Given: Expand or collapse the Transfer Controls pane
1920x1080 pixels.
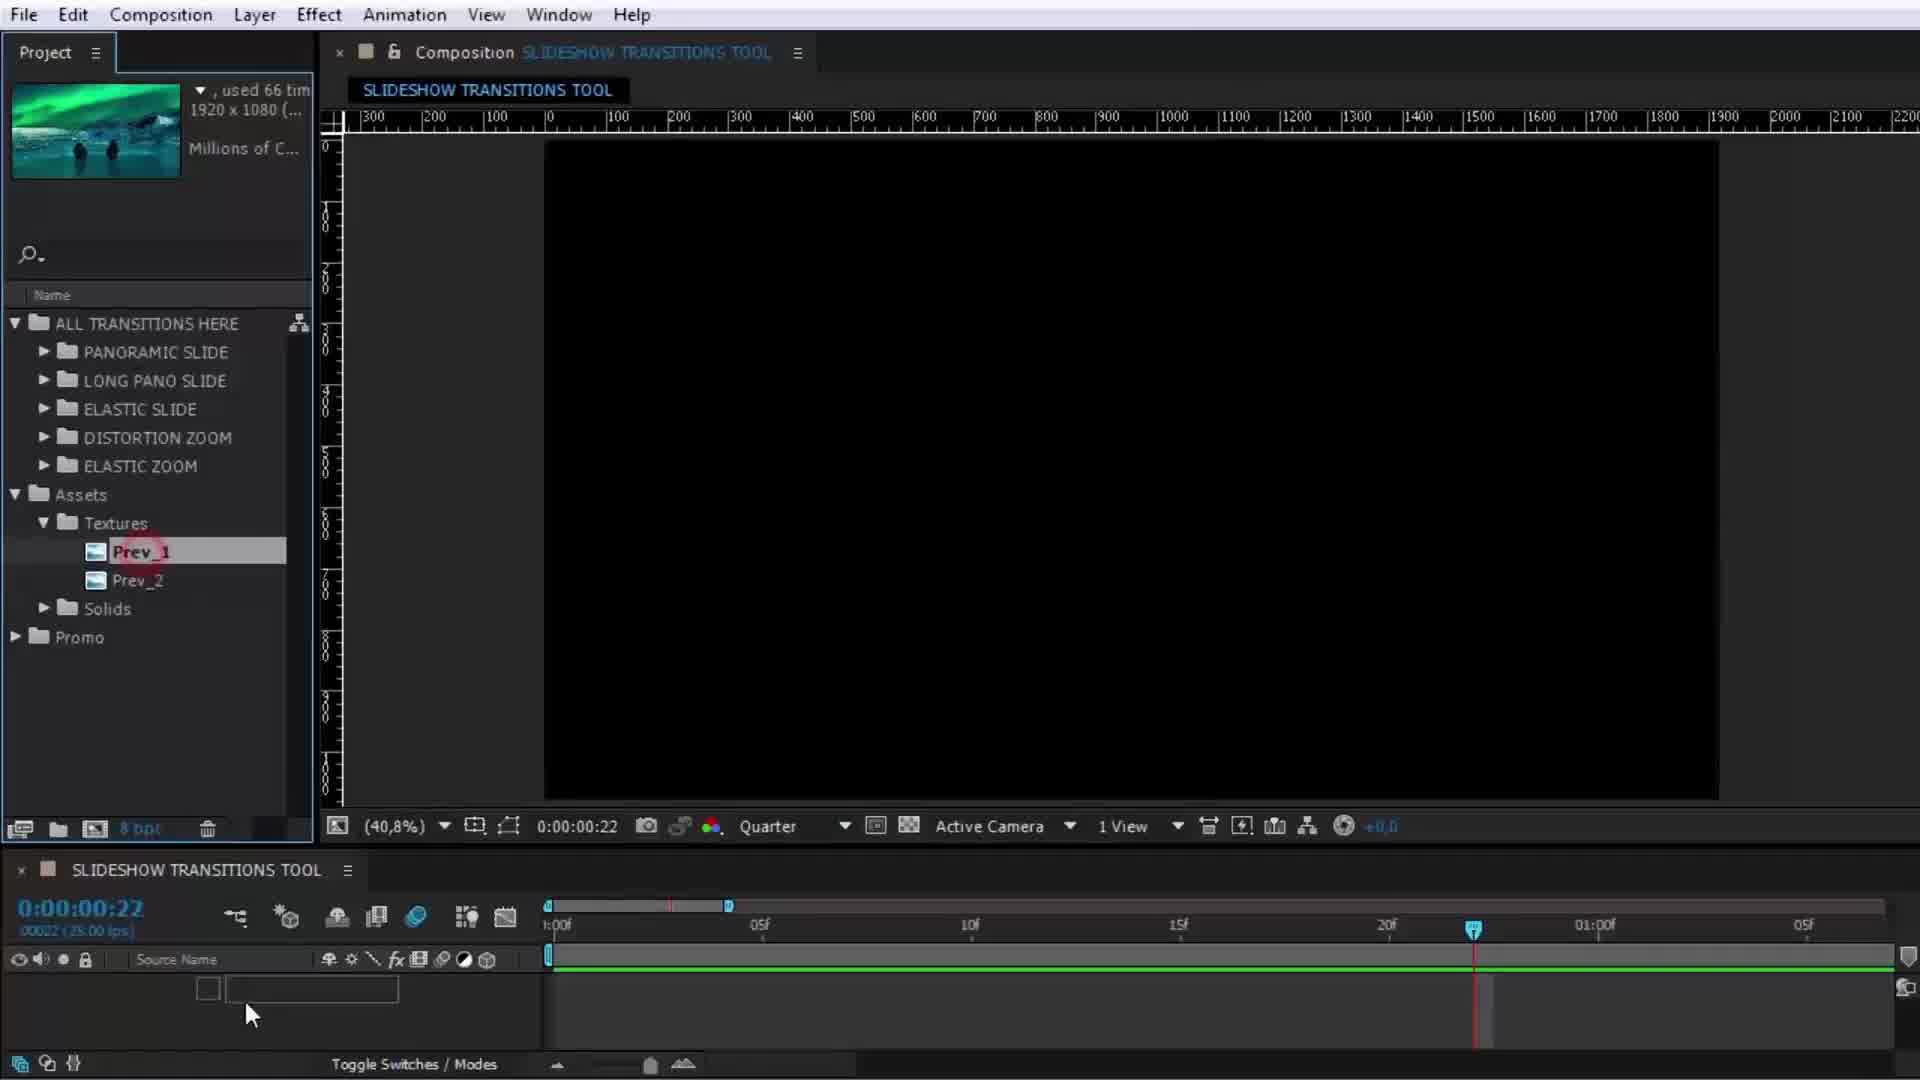Looking at the screenshot, I should (x=47, y=1064).
